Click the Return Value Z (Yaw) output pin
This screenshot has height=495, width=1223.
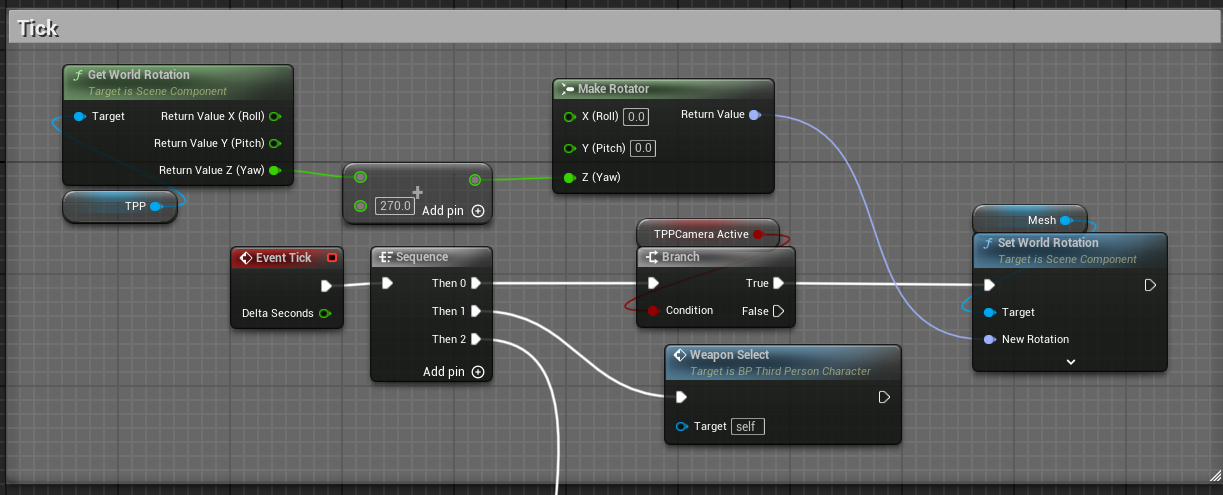274,170
